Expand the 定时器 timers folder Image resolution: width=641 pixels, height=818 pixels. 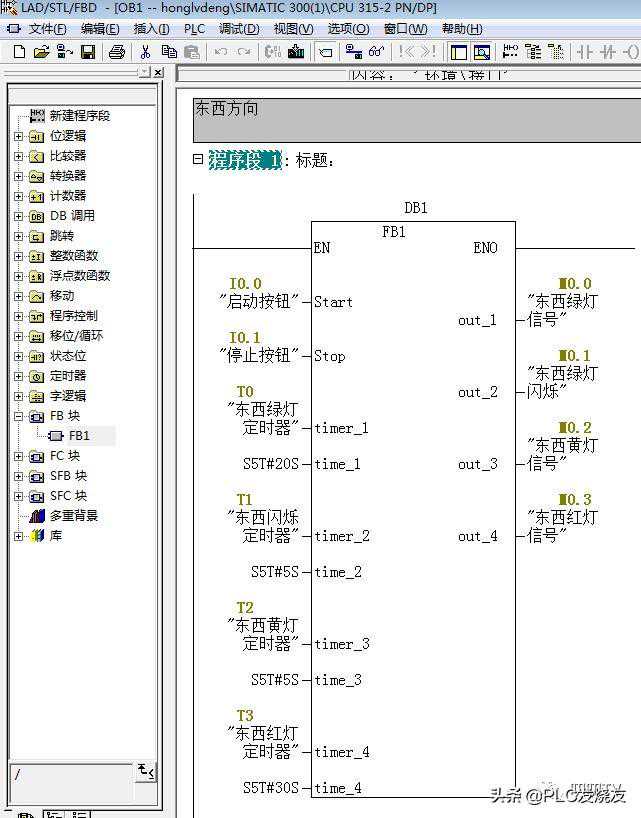(18, 376)
